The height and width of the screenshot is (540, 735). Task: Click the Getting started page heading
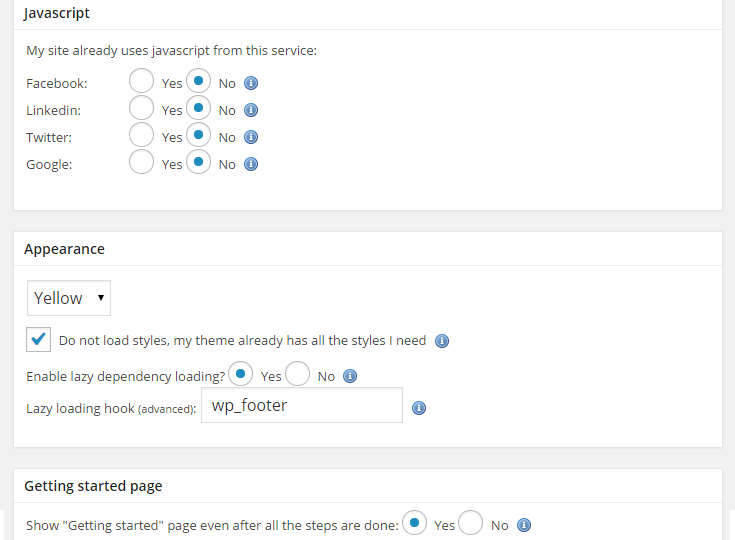click(x=93, y=486)
